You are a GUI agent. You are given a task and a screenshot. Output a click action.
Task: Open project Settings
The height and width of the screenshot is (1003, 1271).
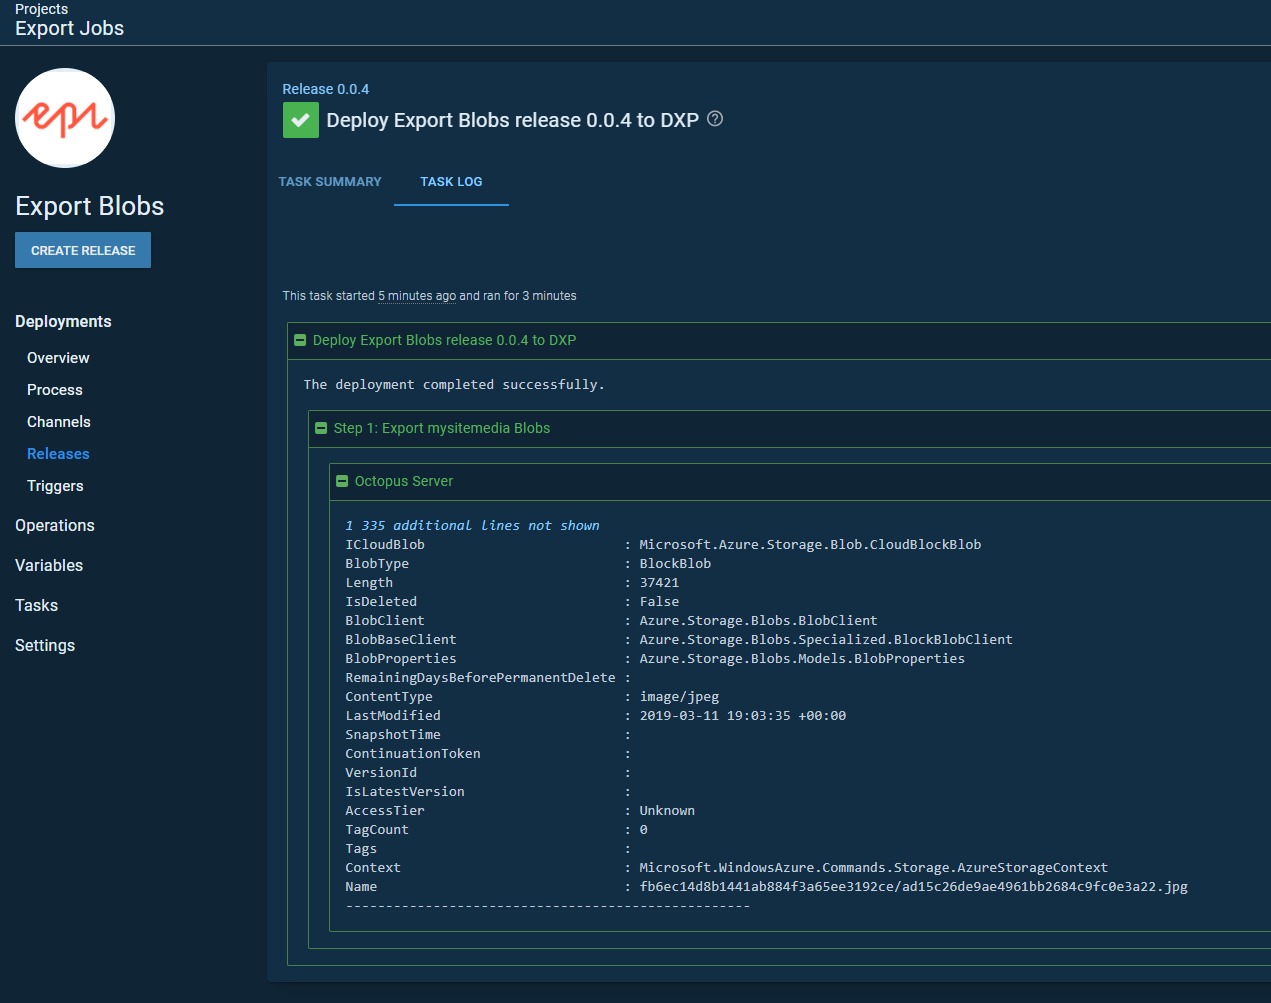[45, 646]
